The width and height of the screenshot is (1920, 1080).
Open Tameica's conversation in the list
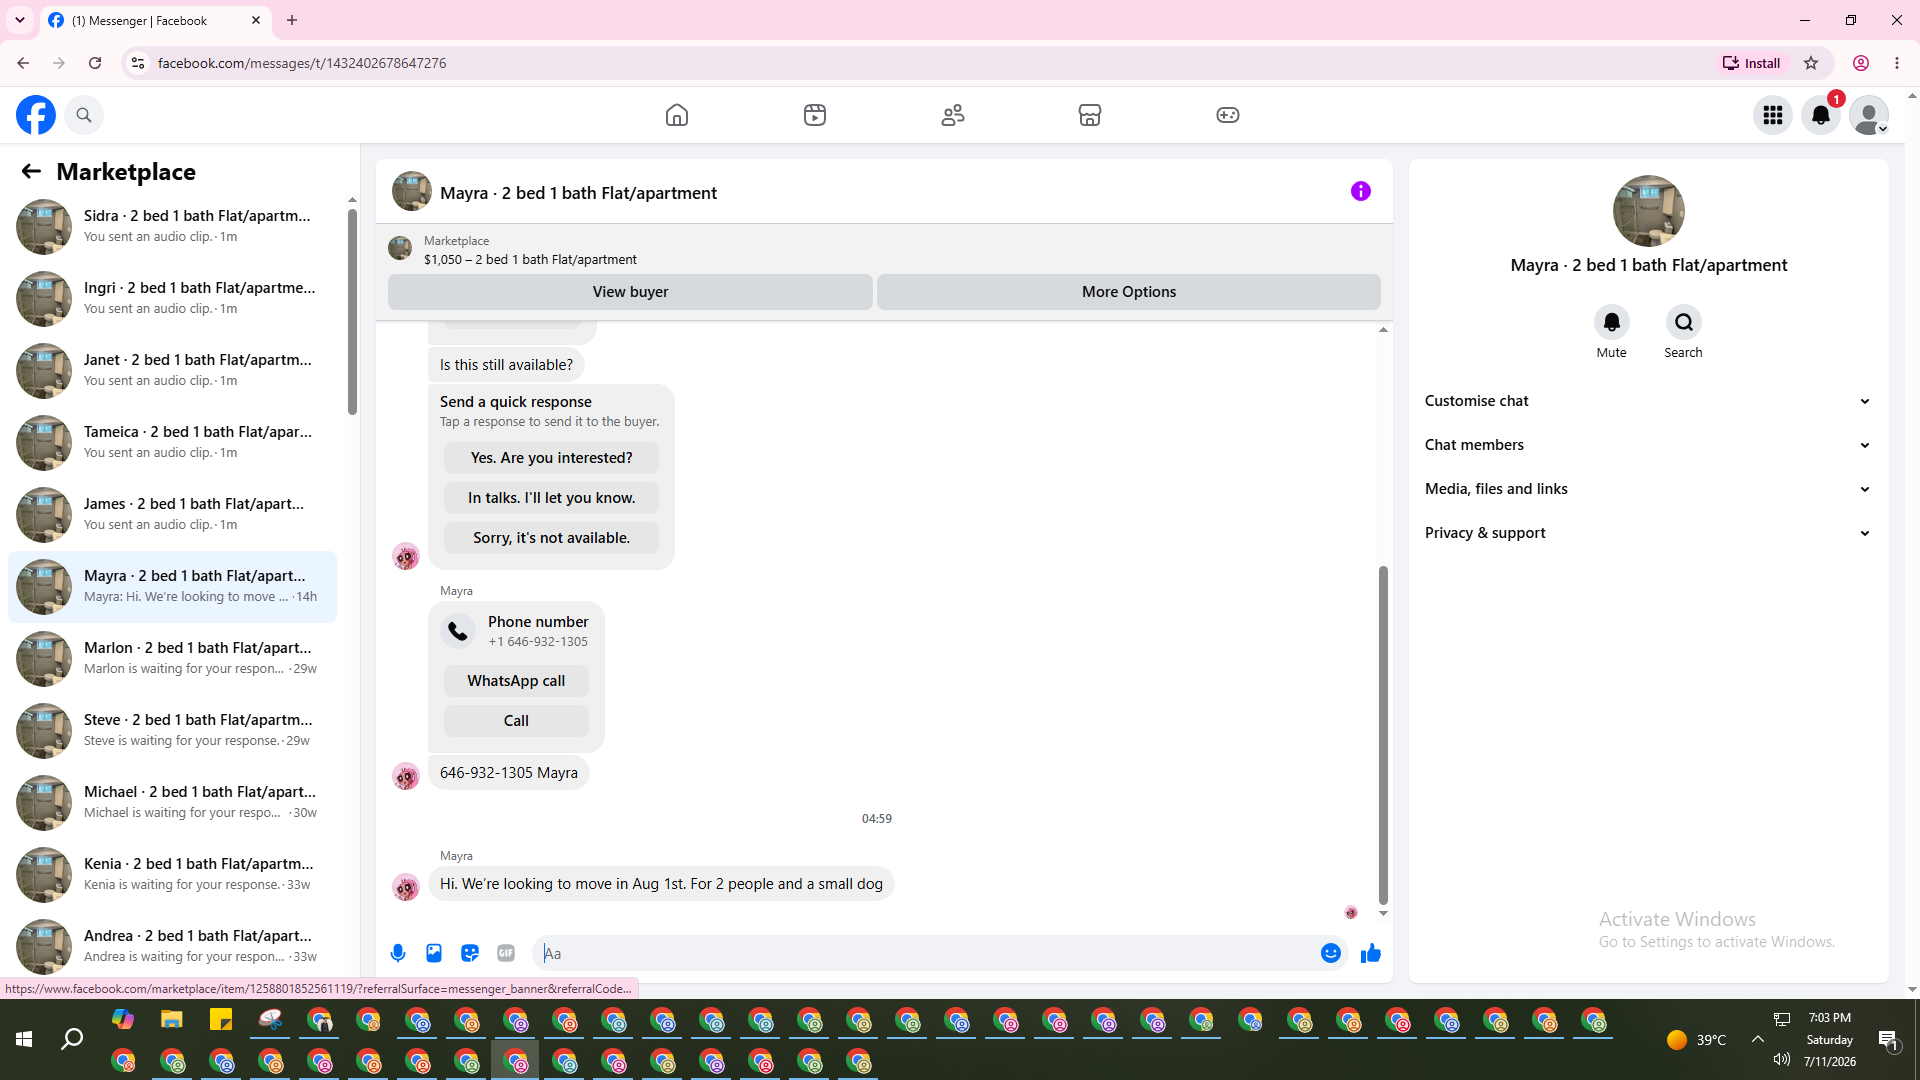[172, 443]
